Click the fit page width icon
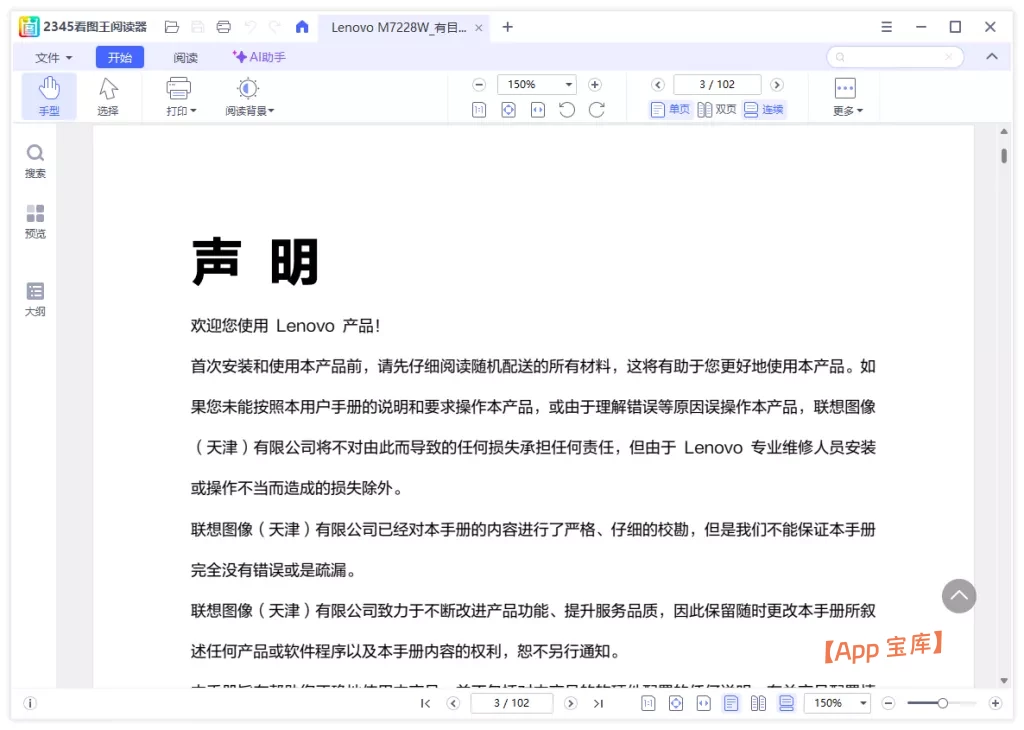 pos(537,110)
